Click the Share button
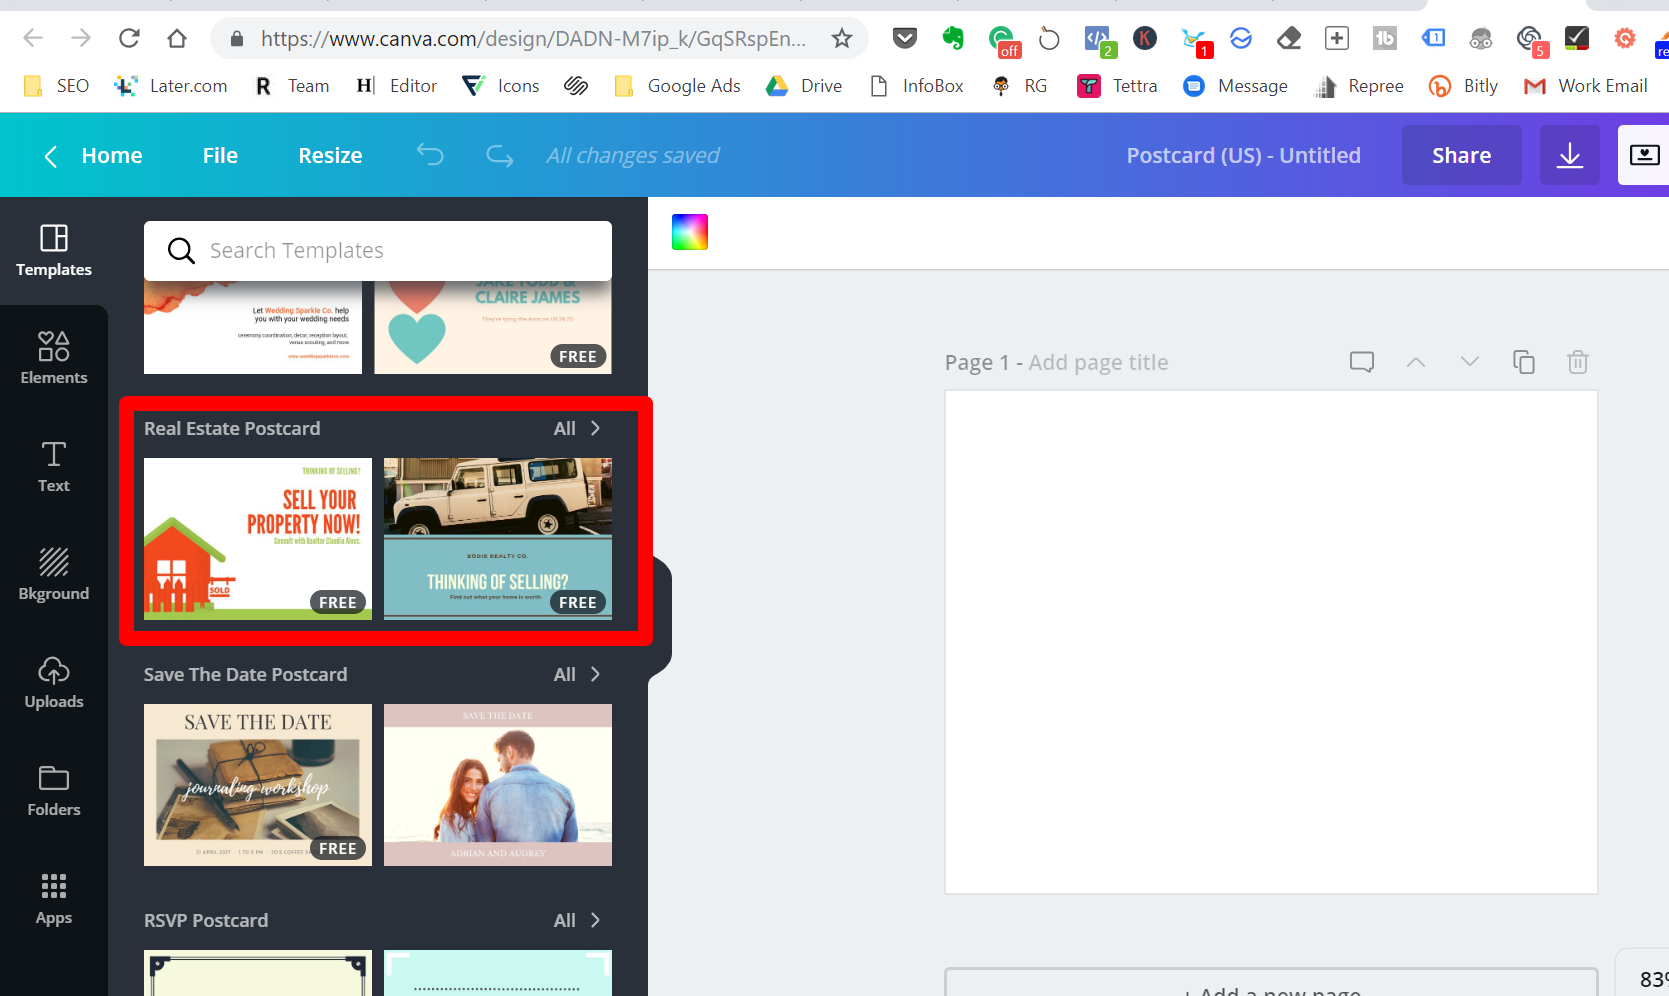The image size is (1669, 996). pos(1461,155)
